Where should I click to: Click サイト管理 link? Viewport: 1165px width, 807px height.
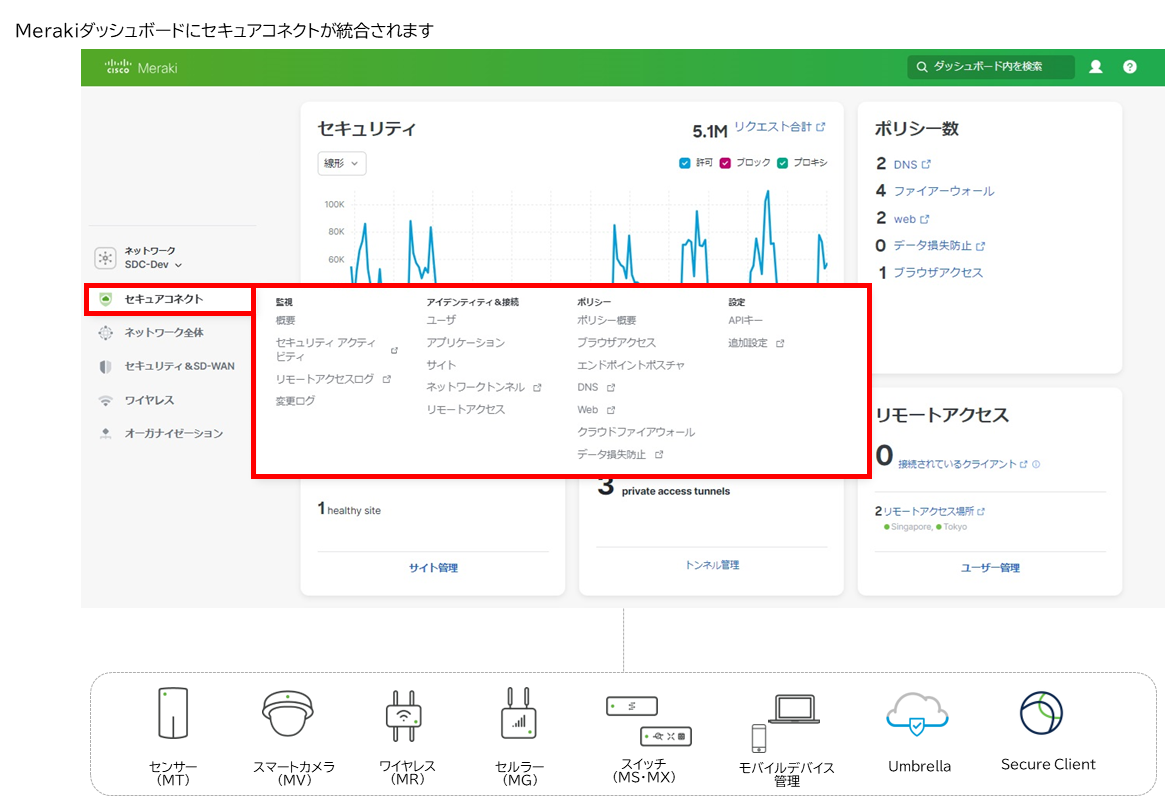click(x=433, y=568)
